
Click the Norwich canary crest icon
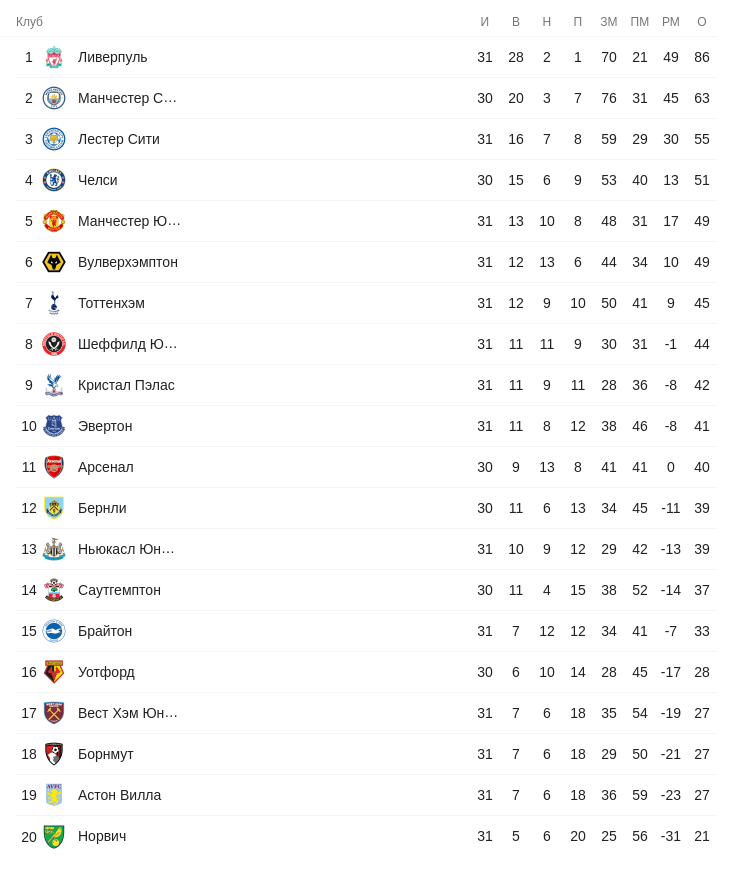click(x=54, y=836)
